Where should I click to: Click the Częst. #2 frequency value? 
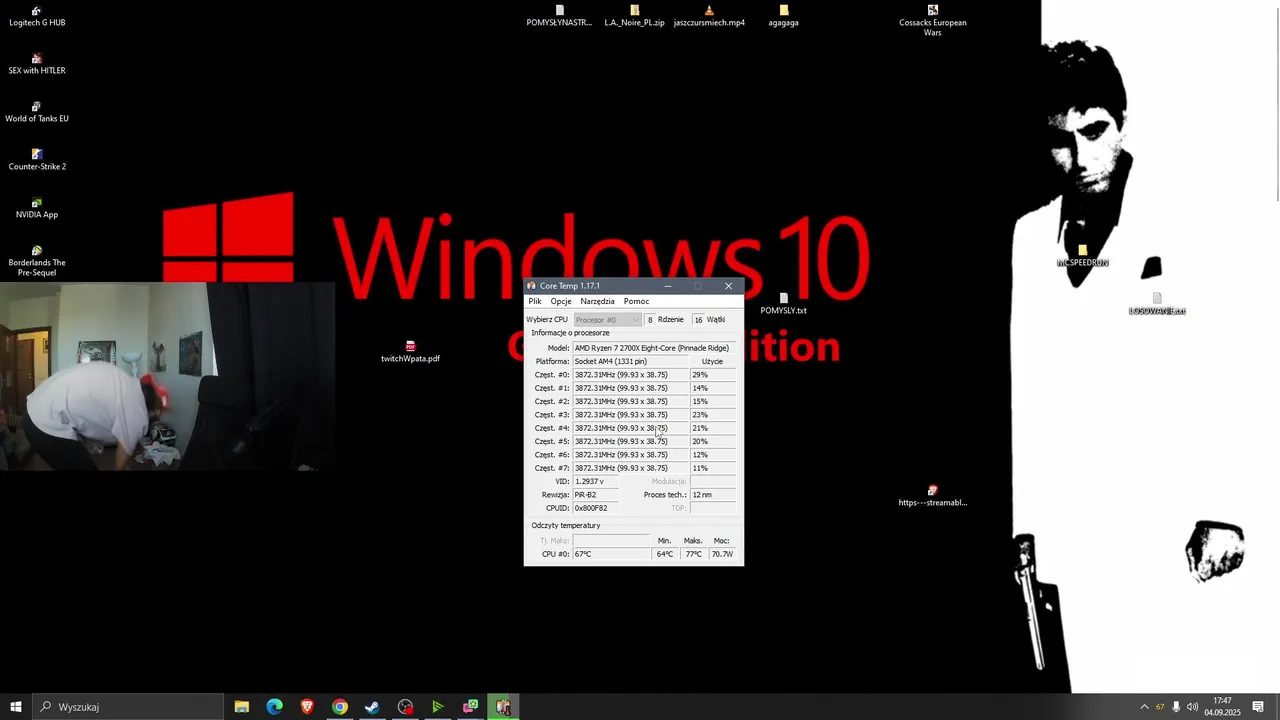click(x=631, y=401)
